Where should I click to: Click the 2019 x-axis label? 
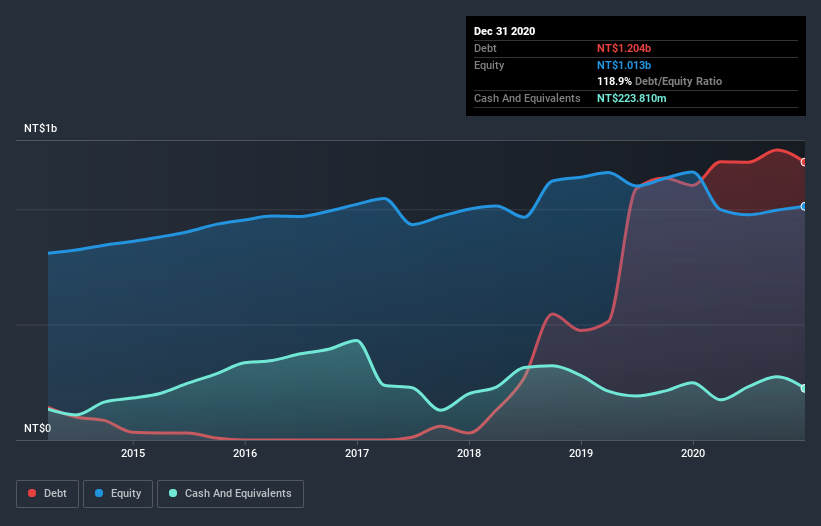[581, 453]
